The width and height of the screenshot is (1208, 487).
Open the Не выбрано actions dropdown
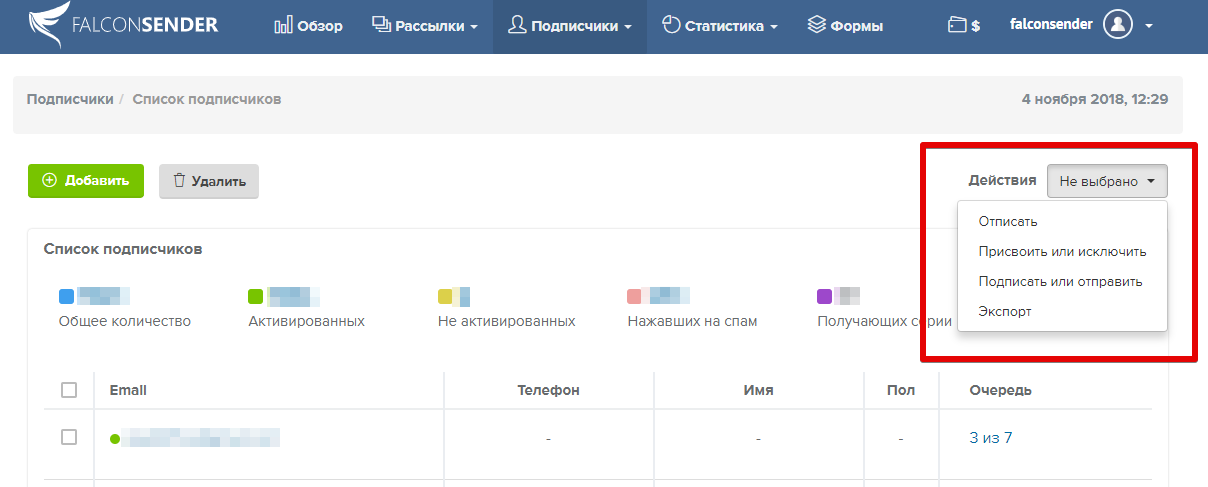coord(1107,181)
